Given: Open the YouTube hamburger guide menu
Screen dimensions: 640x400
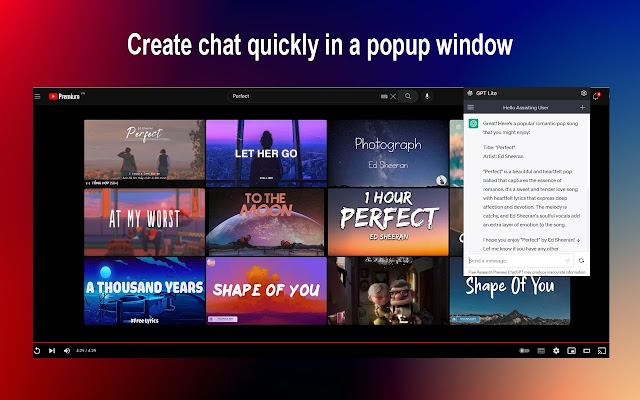Looking at the screenshot, I should 38,96.
